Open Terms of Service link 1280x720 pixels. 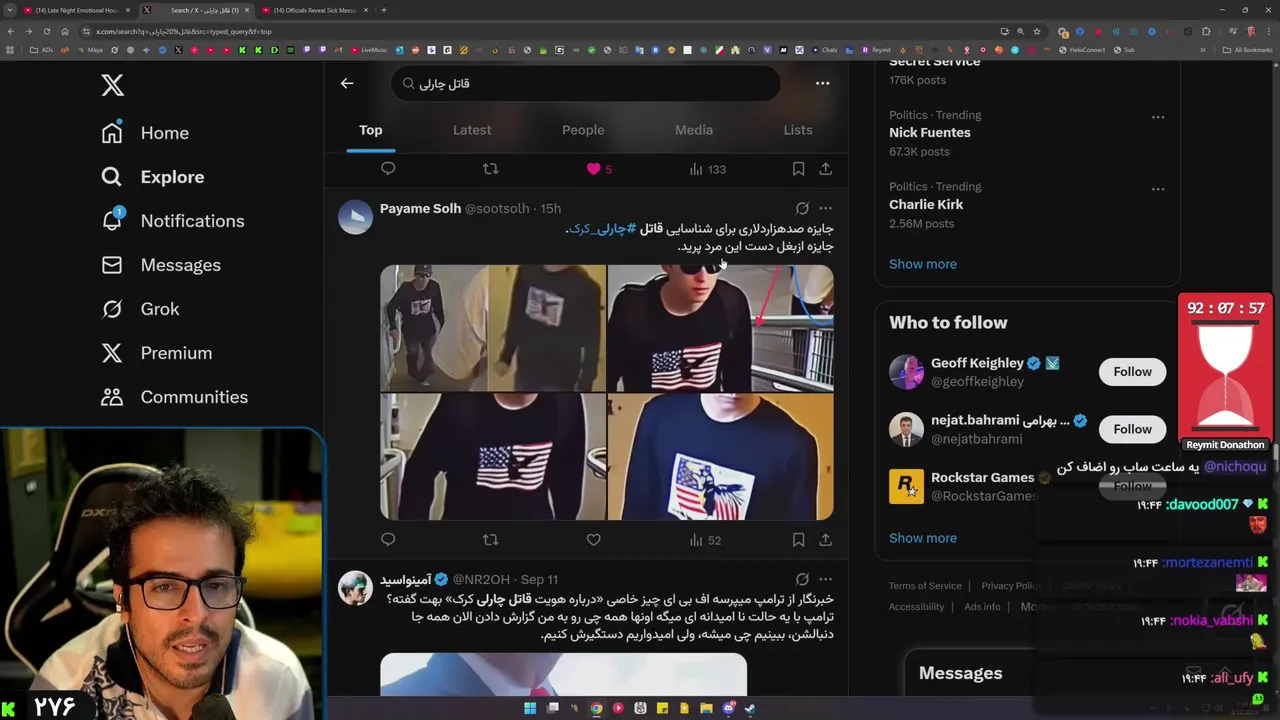pyautogui.click(x=925, y=586)
